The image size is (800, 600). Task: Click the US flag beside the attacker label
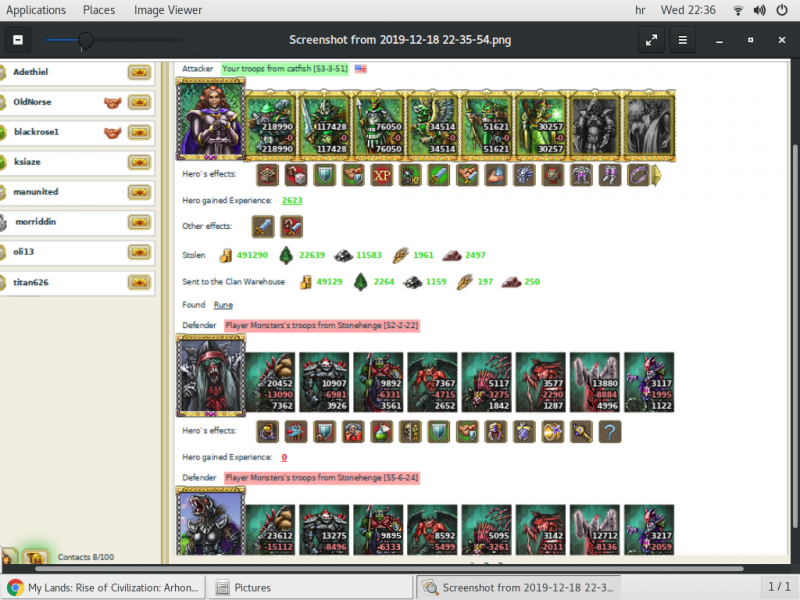pyautogui.click(x=361, y=70)
